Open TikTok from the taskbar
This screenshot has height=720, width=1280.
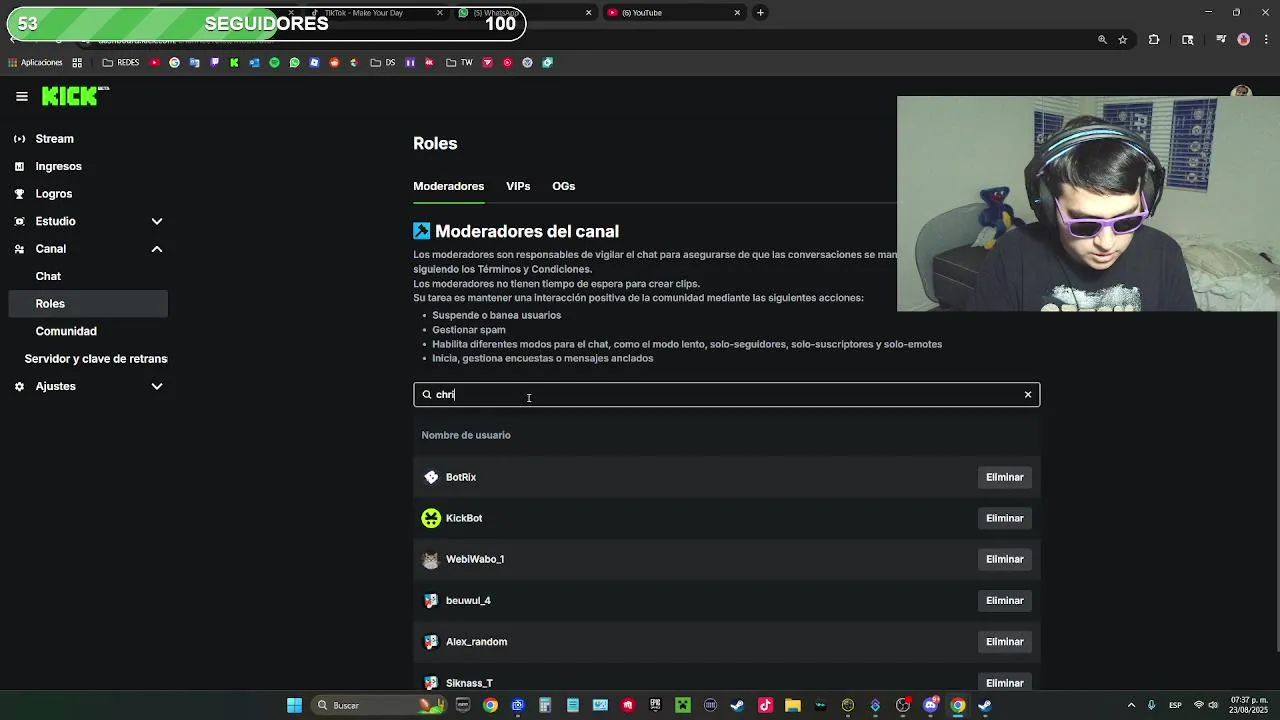coord(765,705)
